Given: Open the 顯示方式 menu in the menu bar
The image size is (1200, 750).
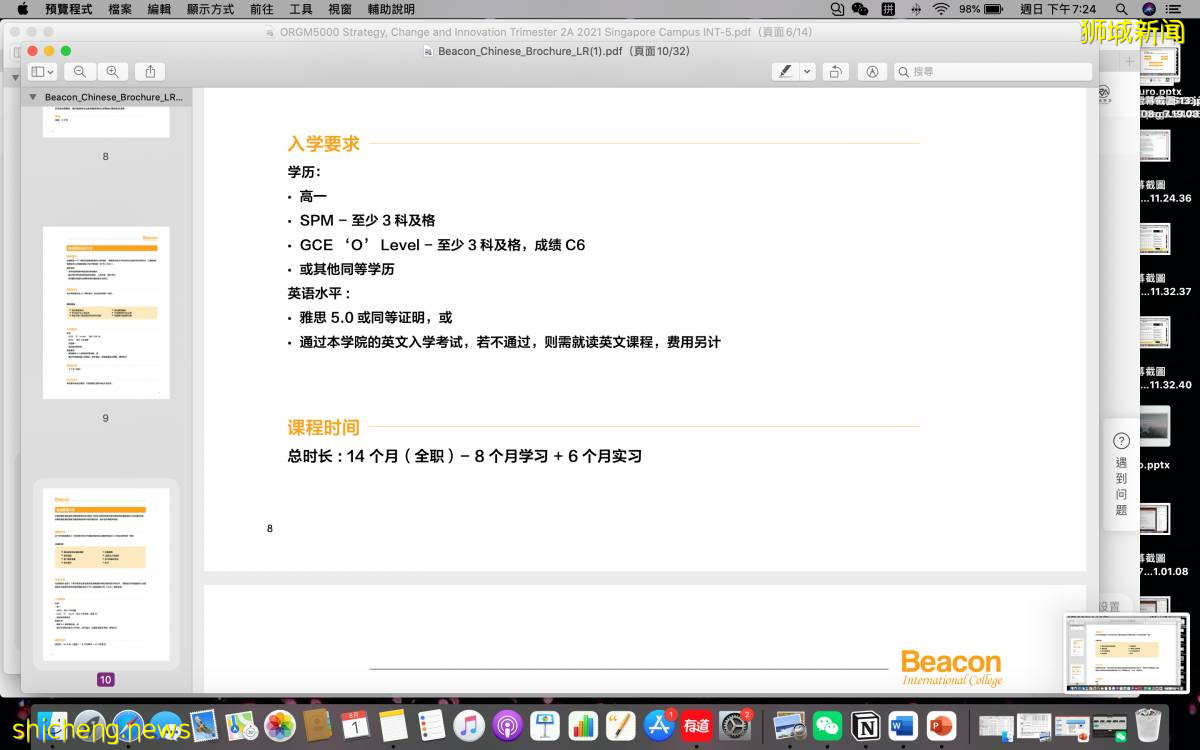Looking at the screenshot, I should 210,9.
